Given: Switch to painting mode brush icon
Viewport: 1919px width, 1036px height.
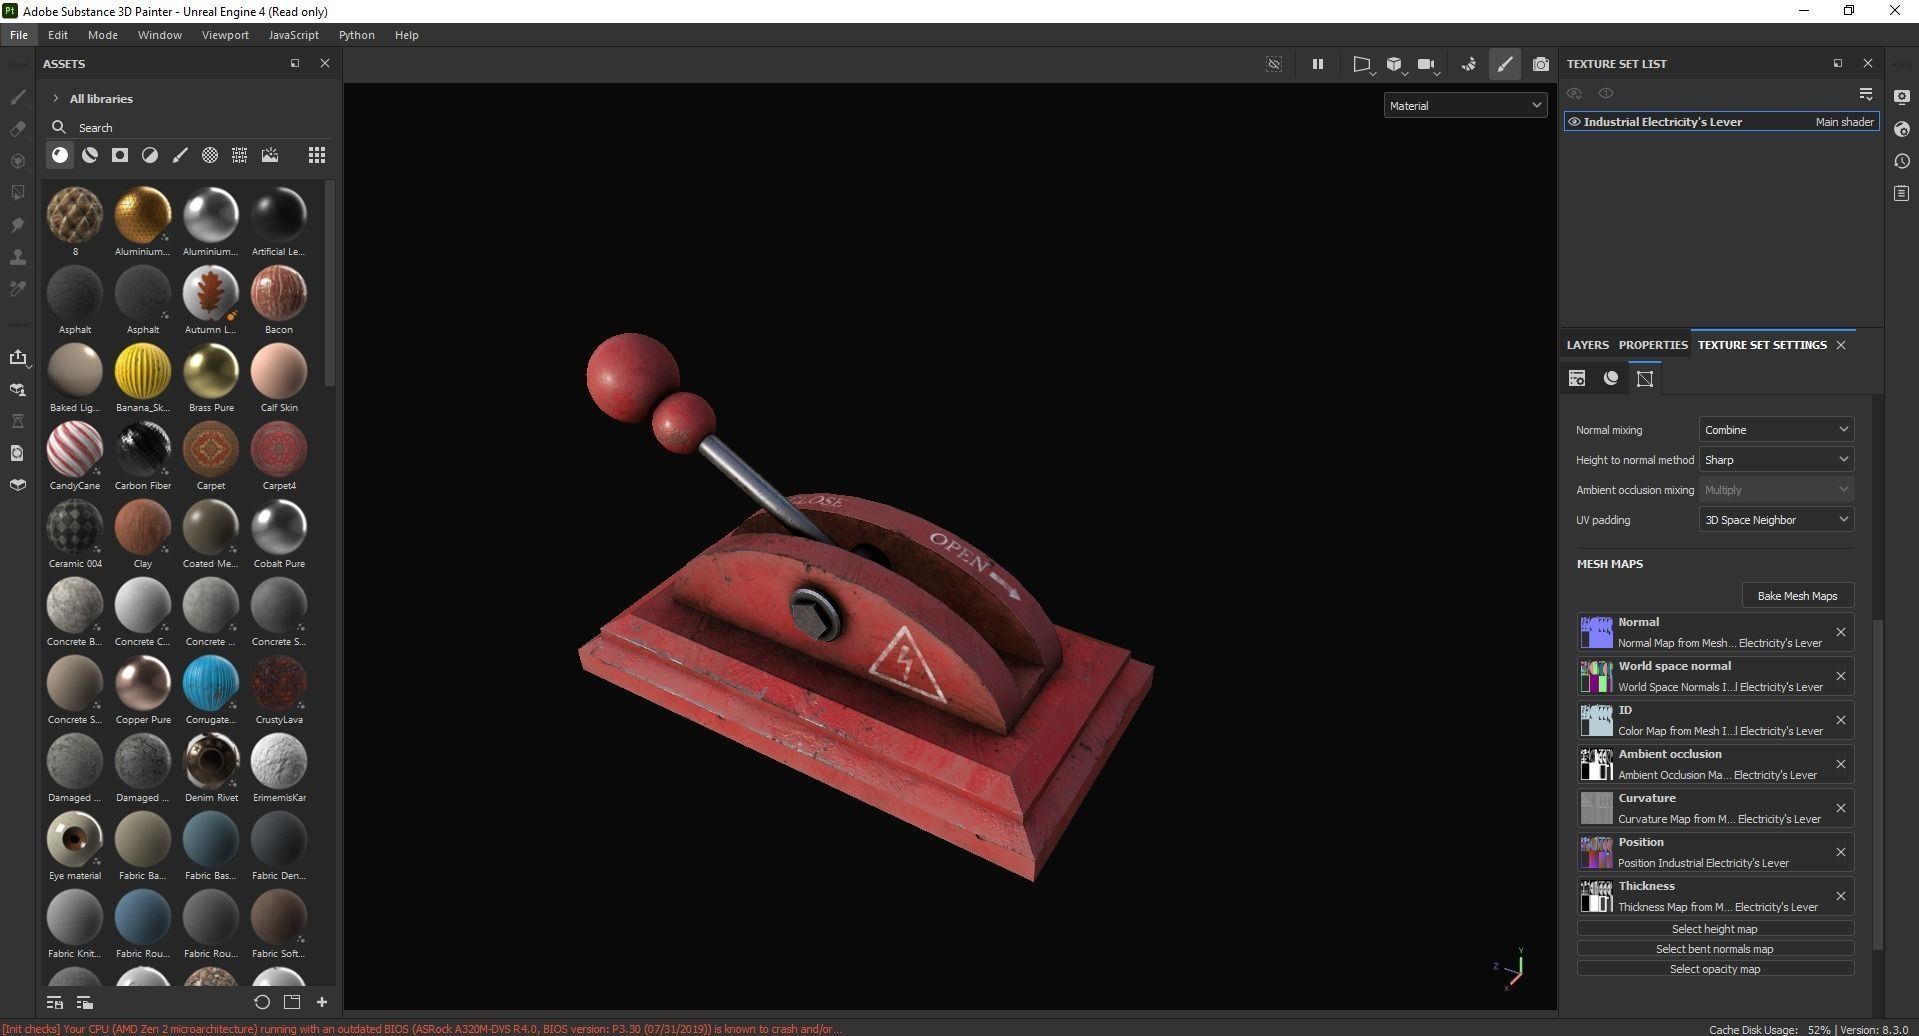Looking at the screenshot, I should pos(1505,64).
